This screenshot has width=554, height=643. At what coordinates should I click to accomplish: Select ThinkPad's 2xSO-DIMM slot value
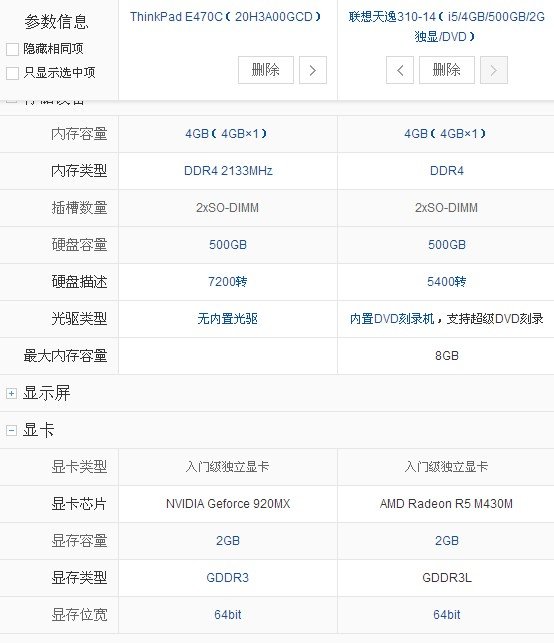227,207
